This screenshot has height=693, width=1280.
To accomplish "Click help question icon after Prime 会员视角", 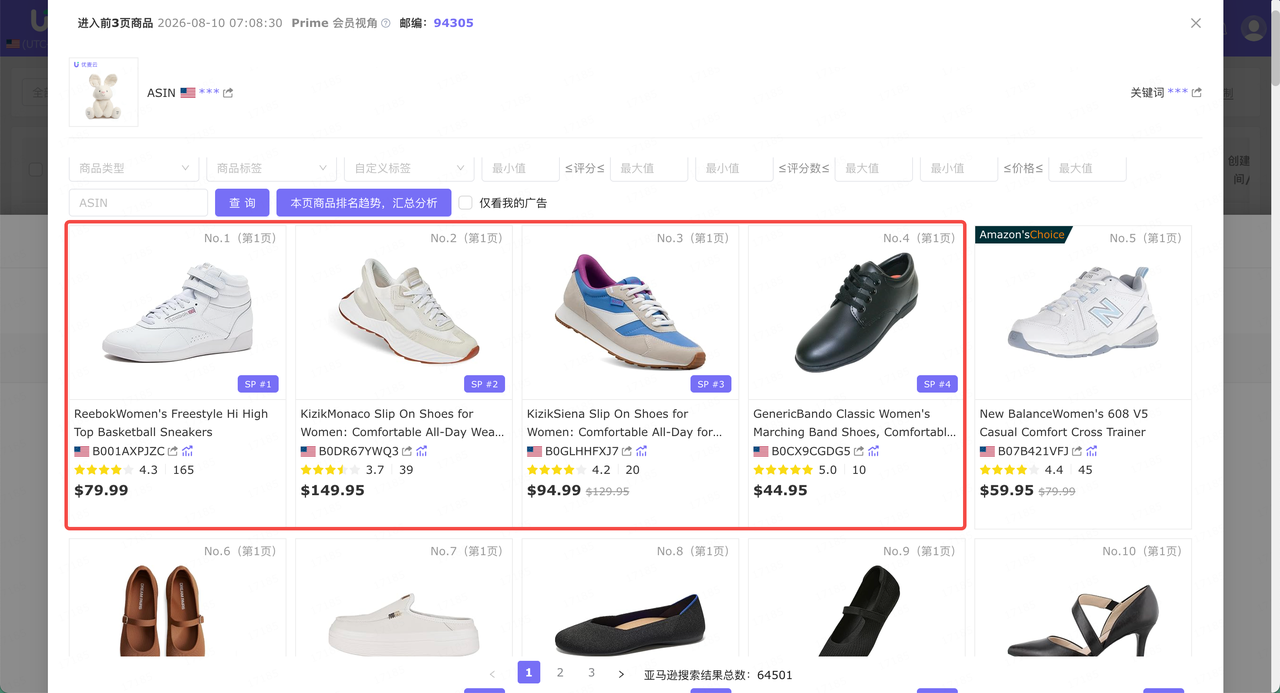I will [x=386, y=23].
